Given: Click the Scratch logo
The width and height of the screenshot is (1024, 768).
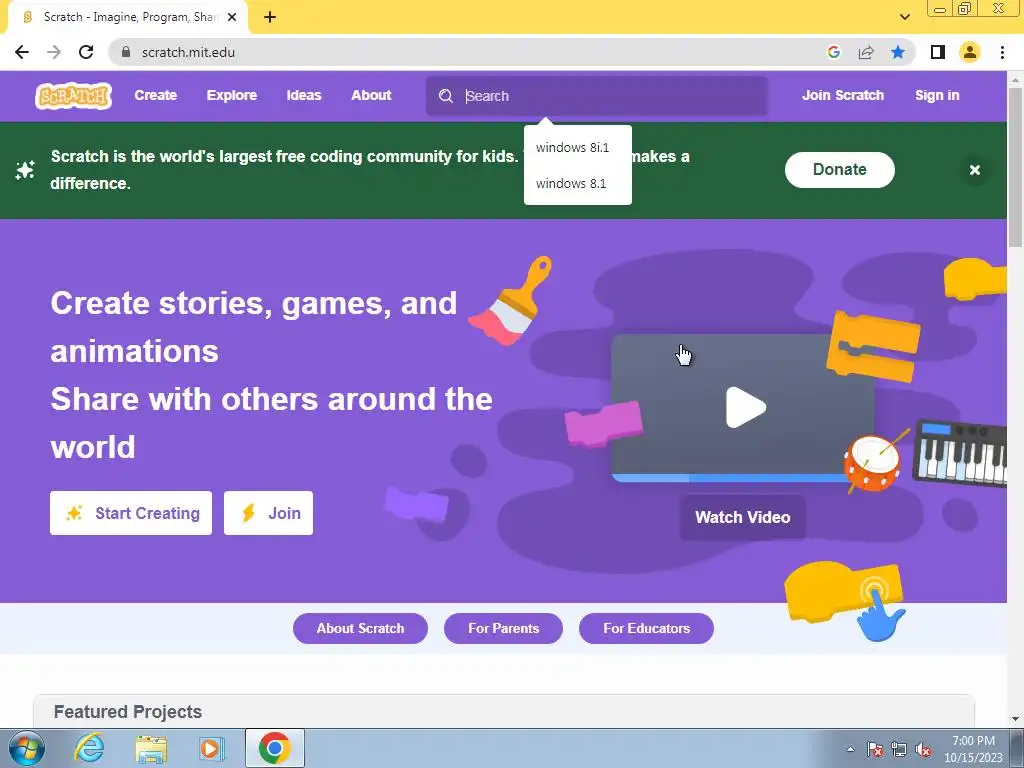Looking at the screenshot, I should 73,96.
